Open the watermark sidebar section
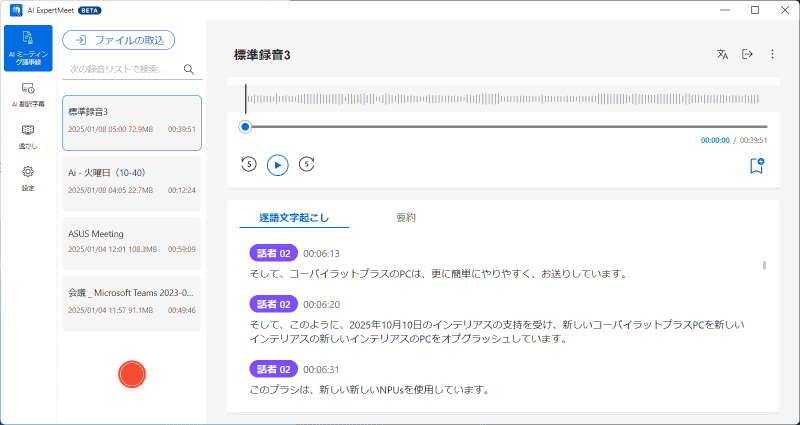Viewport: 800px width, 425px height. [28, 137]
